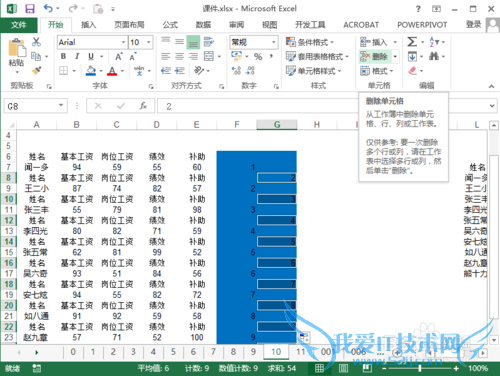Save the workbook with the floppy icon
Screen dimensions: 500x376
coord(30,9)
